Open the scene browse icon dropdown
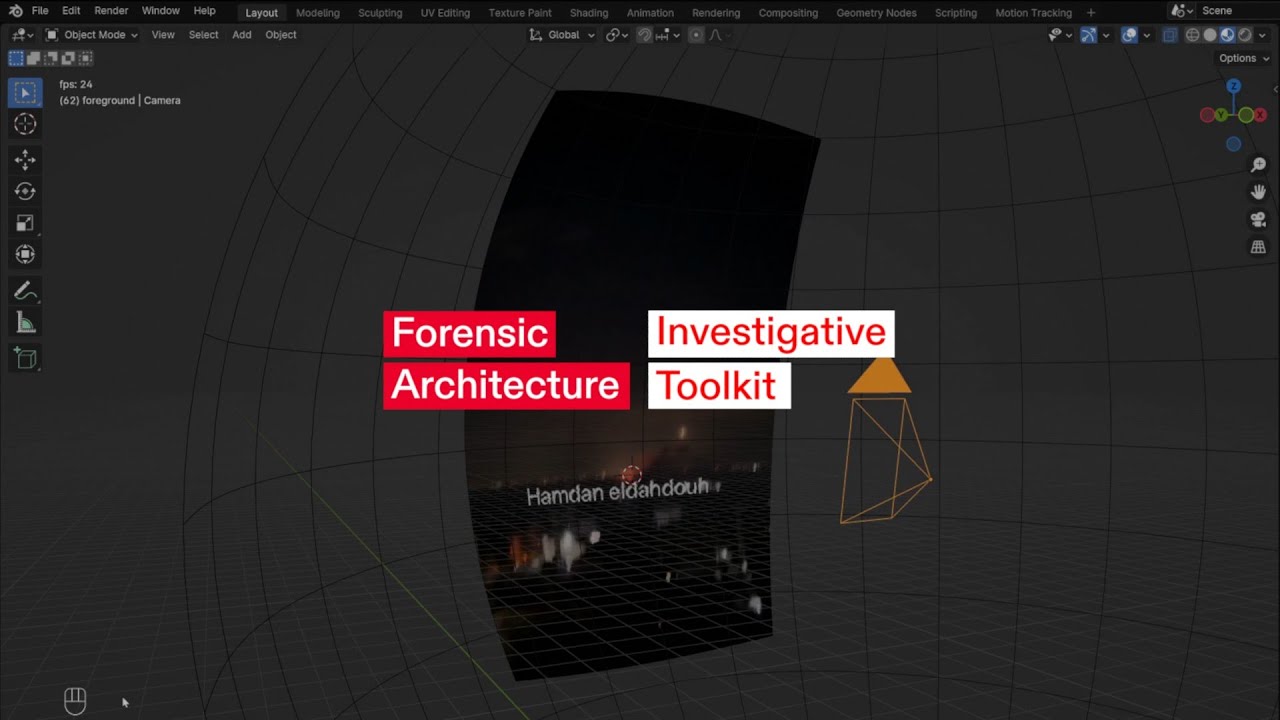 tap(1182, 11)
